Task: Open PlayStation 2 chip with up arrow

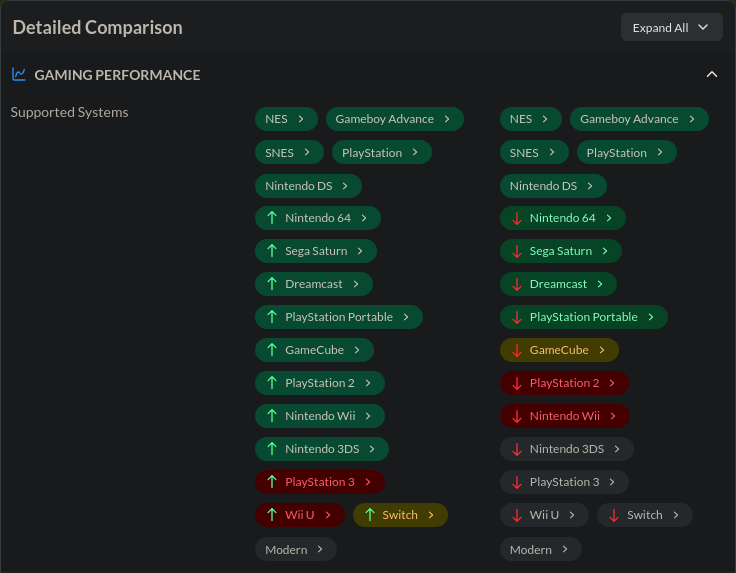Action: click(320, 383)
